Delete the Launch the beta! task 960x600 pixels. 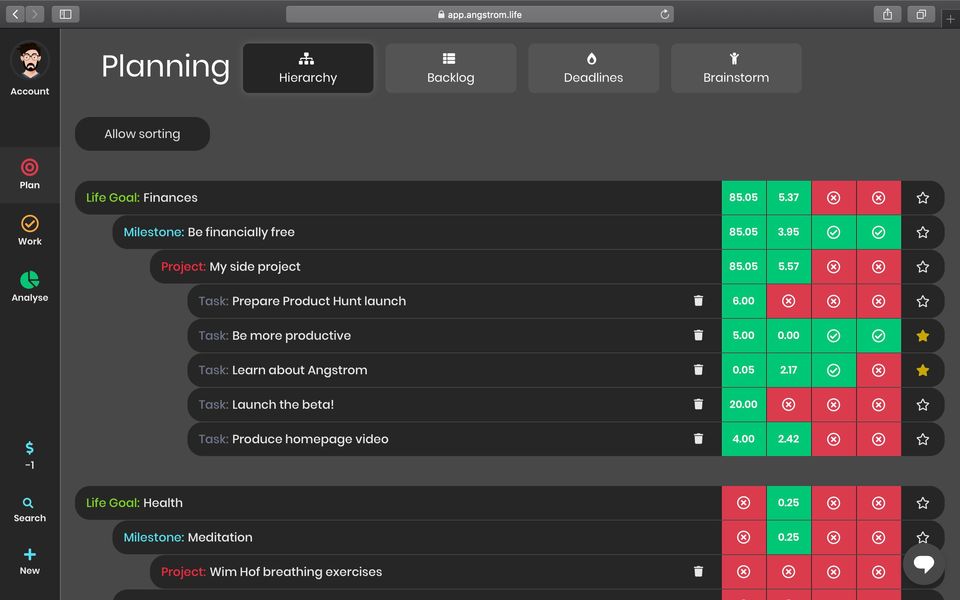(x=698, y=404)
